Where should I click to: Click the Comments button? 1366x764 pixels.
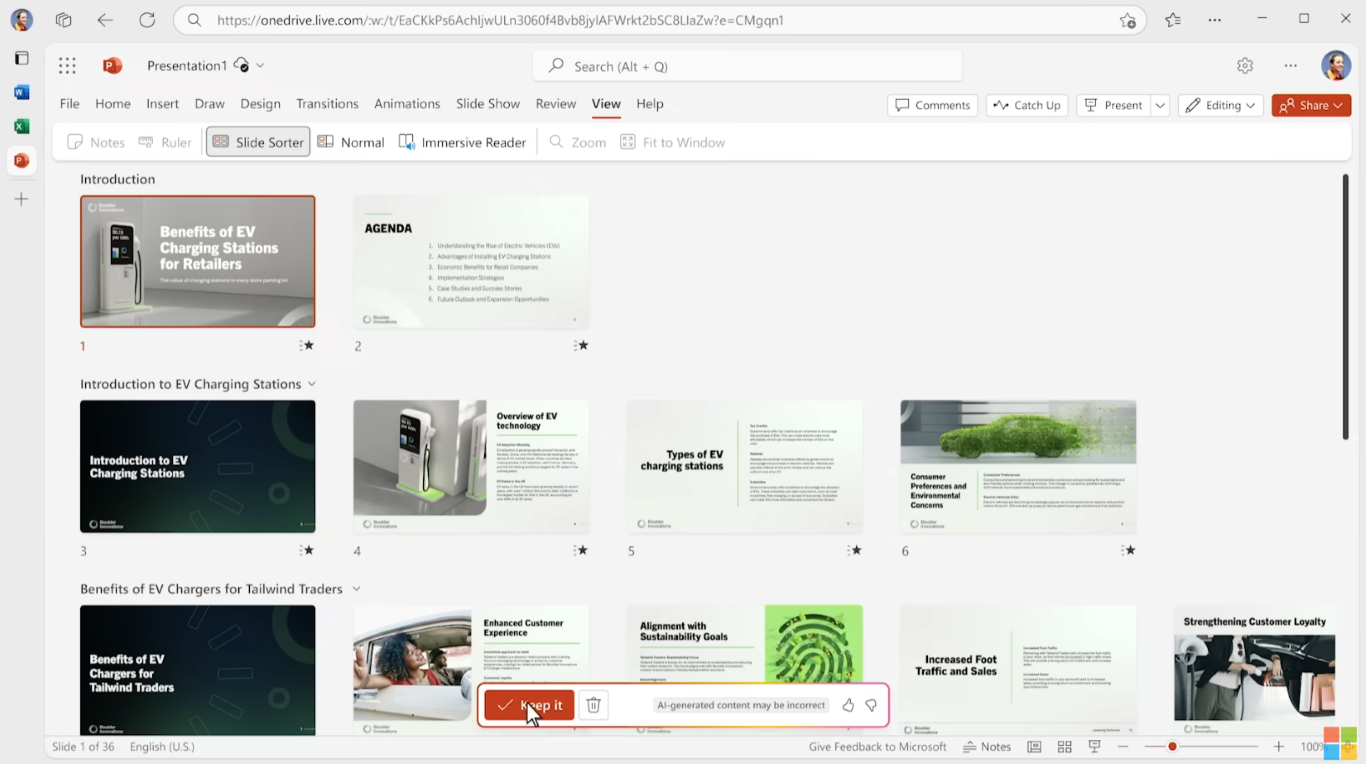tap(932, 105)
